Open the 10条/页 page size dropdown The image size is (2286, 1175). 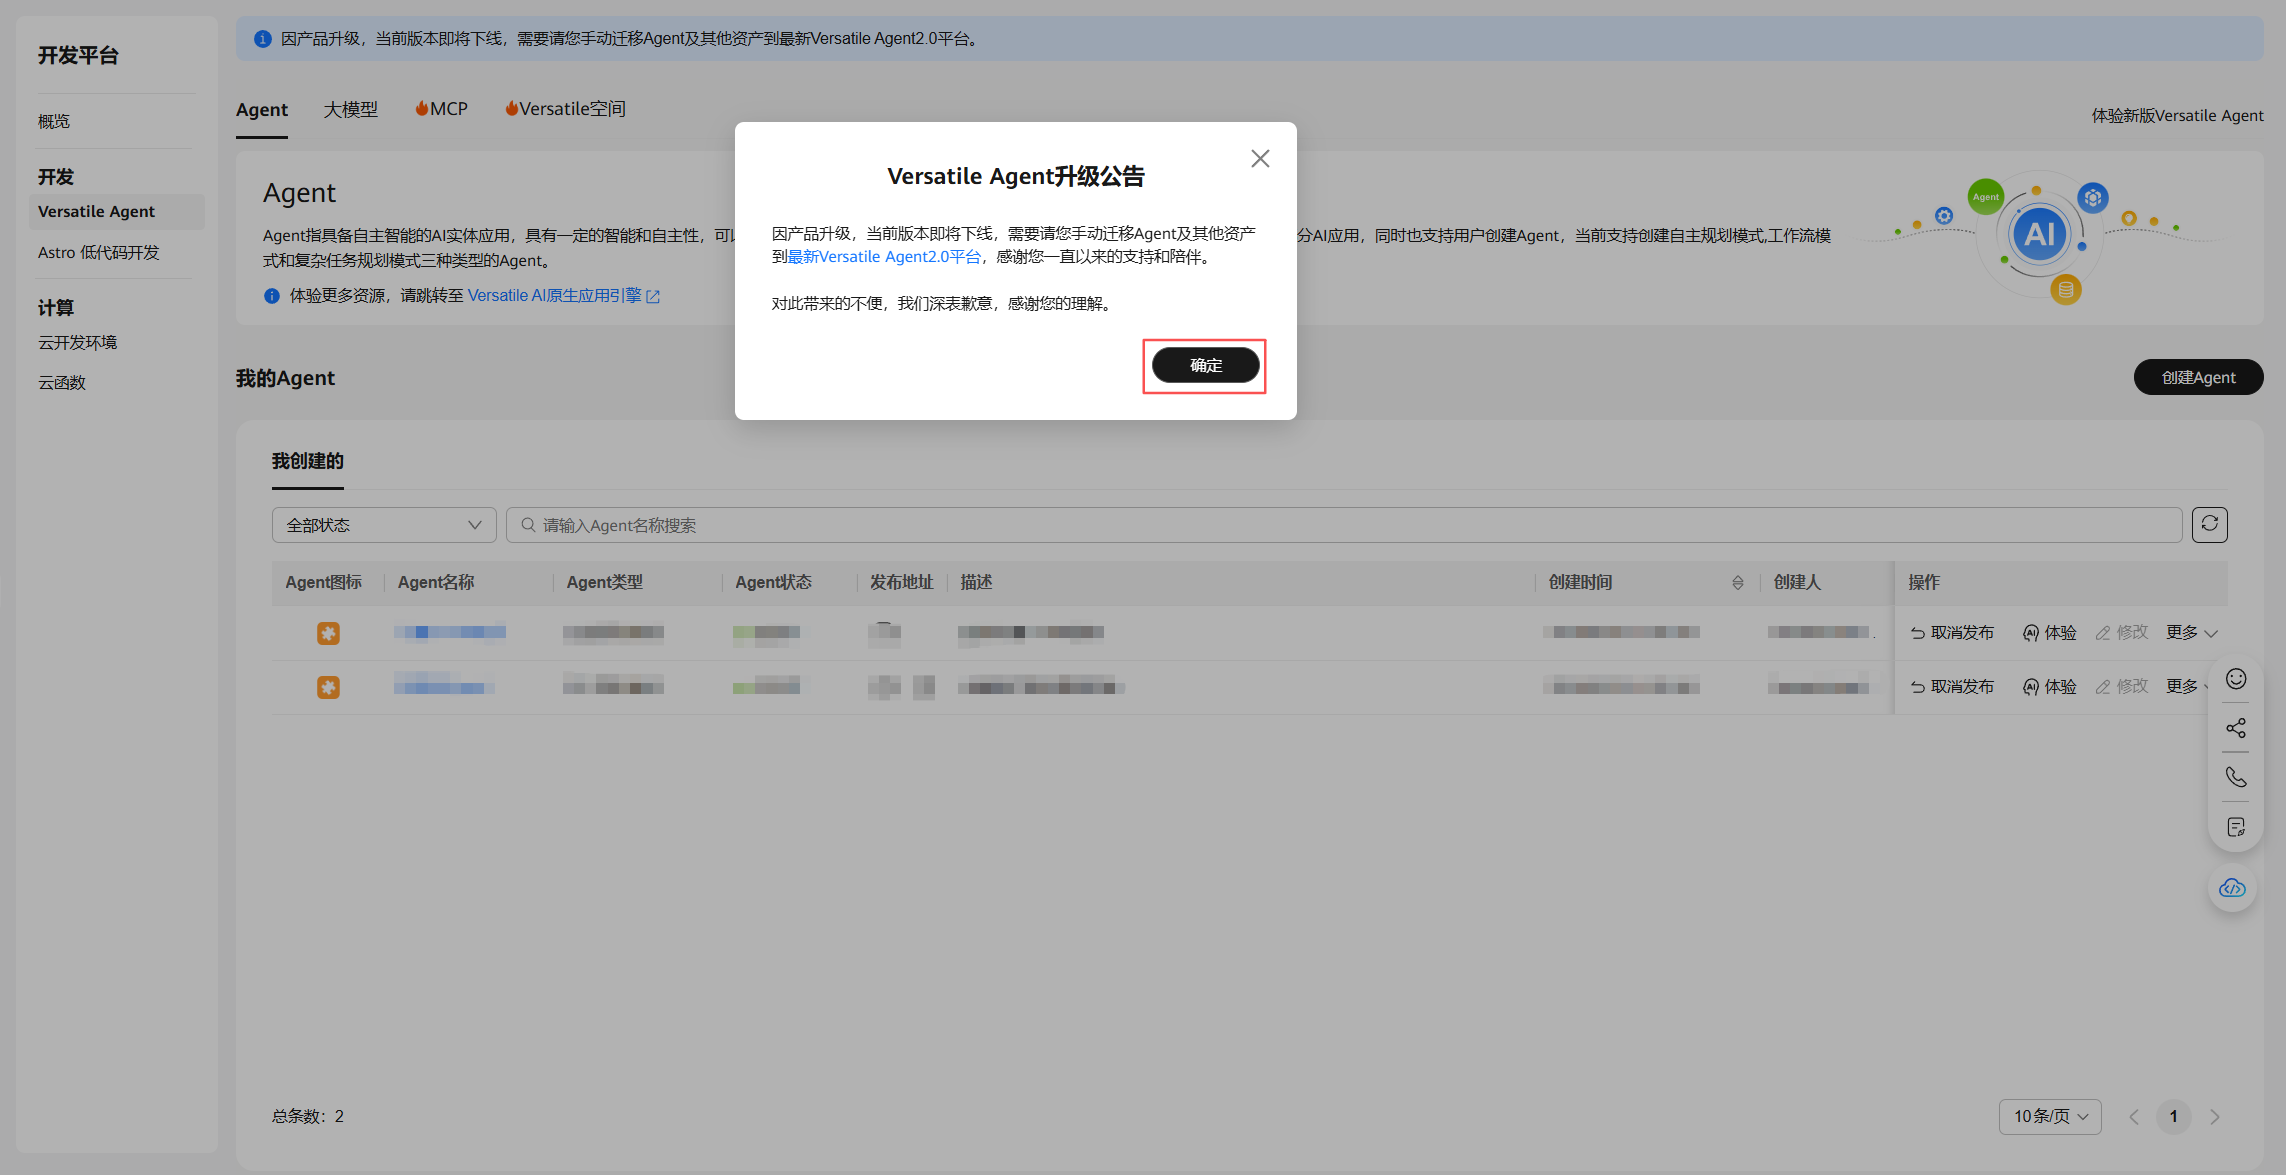(x=2050, y=1117)
